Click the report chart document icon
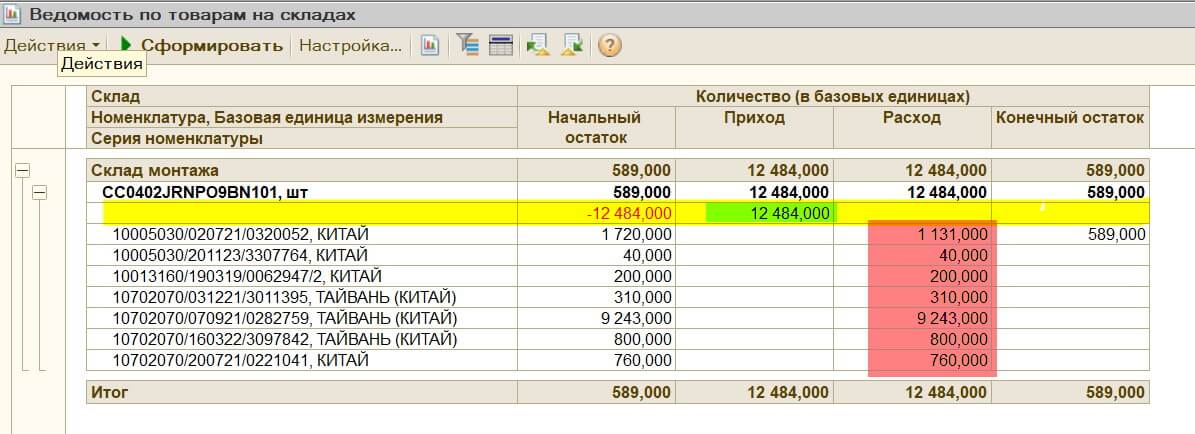Screen dimensions: 1195x434 [430, 45]
